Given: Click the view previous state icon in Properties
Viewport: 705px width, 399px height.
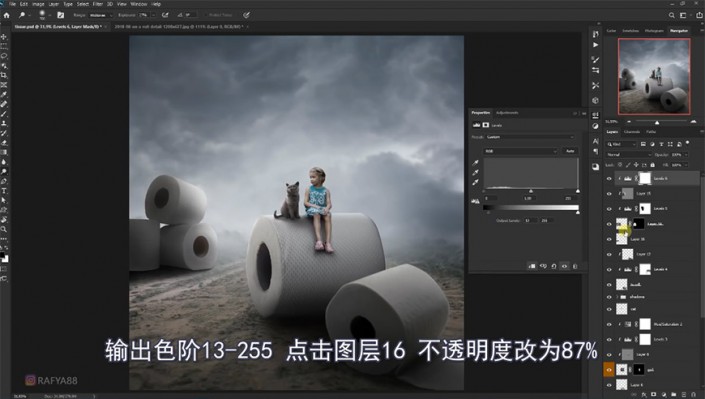Looking at the screenshot, I should tap(543, 266).
